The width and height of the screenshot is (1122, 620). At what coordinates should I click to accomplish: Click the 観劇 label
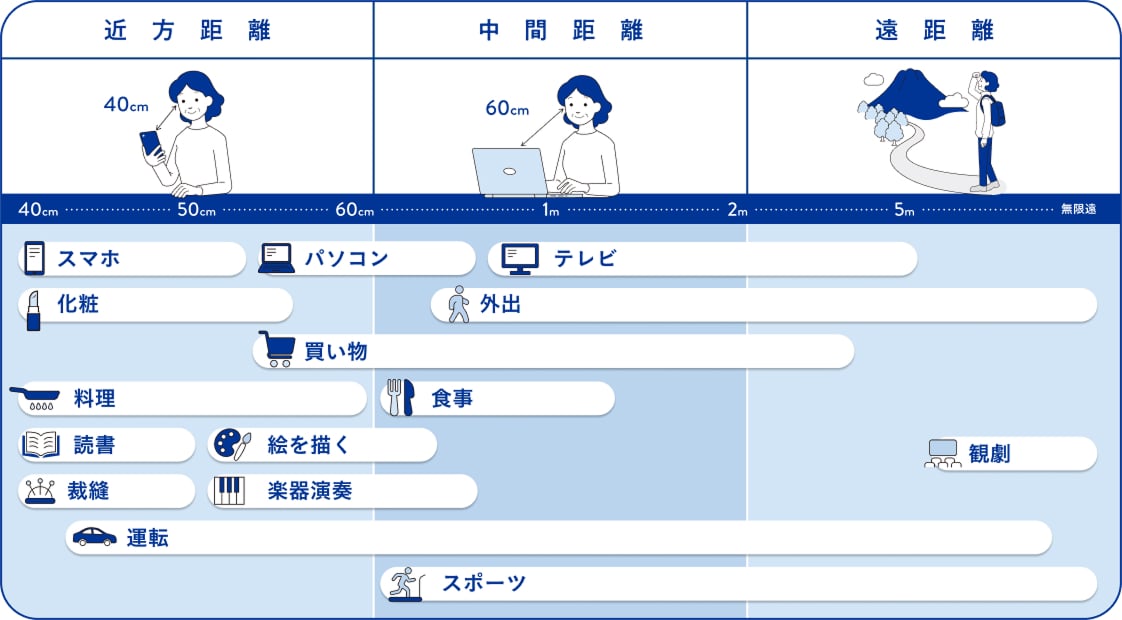(x=989, y=454)
